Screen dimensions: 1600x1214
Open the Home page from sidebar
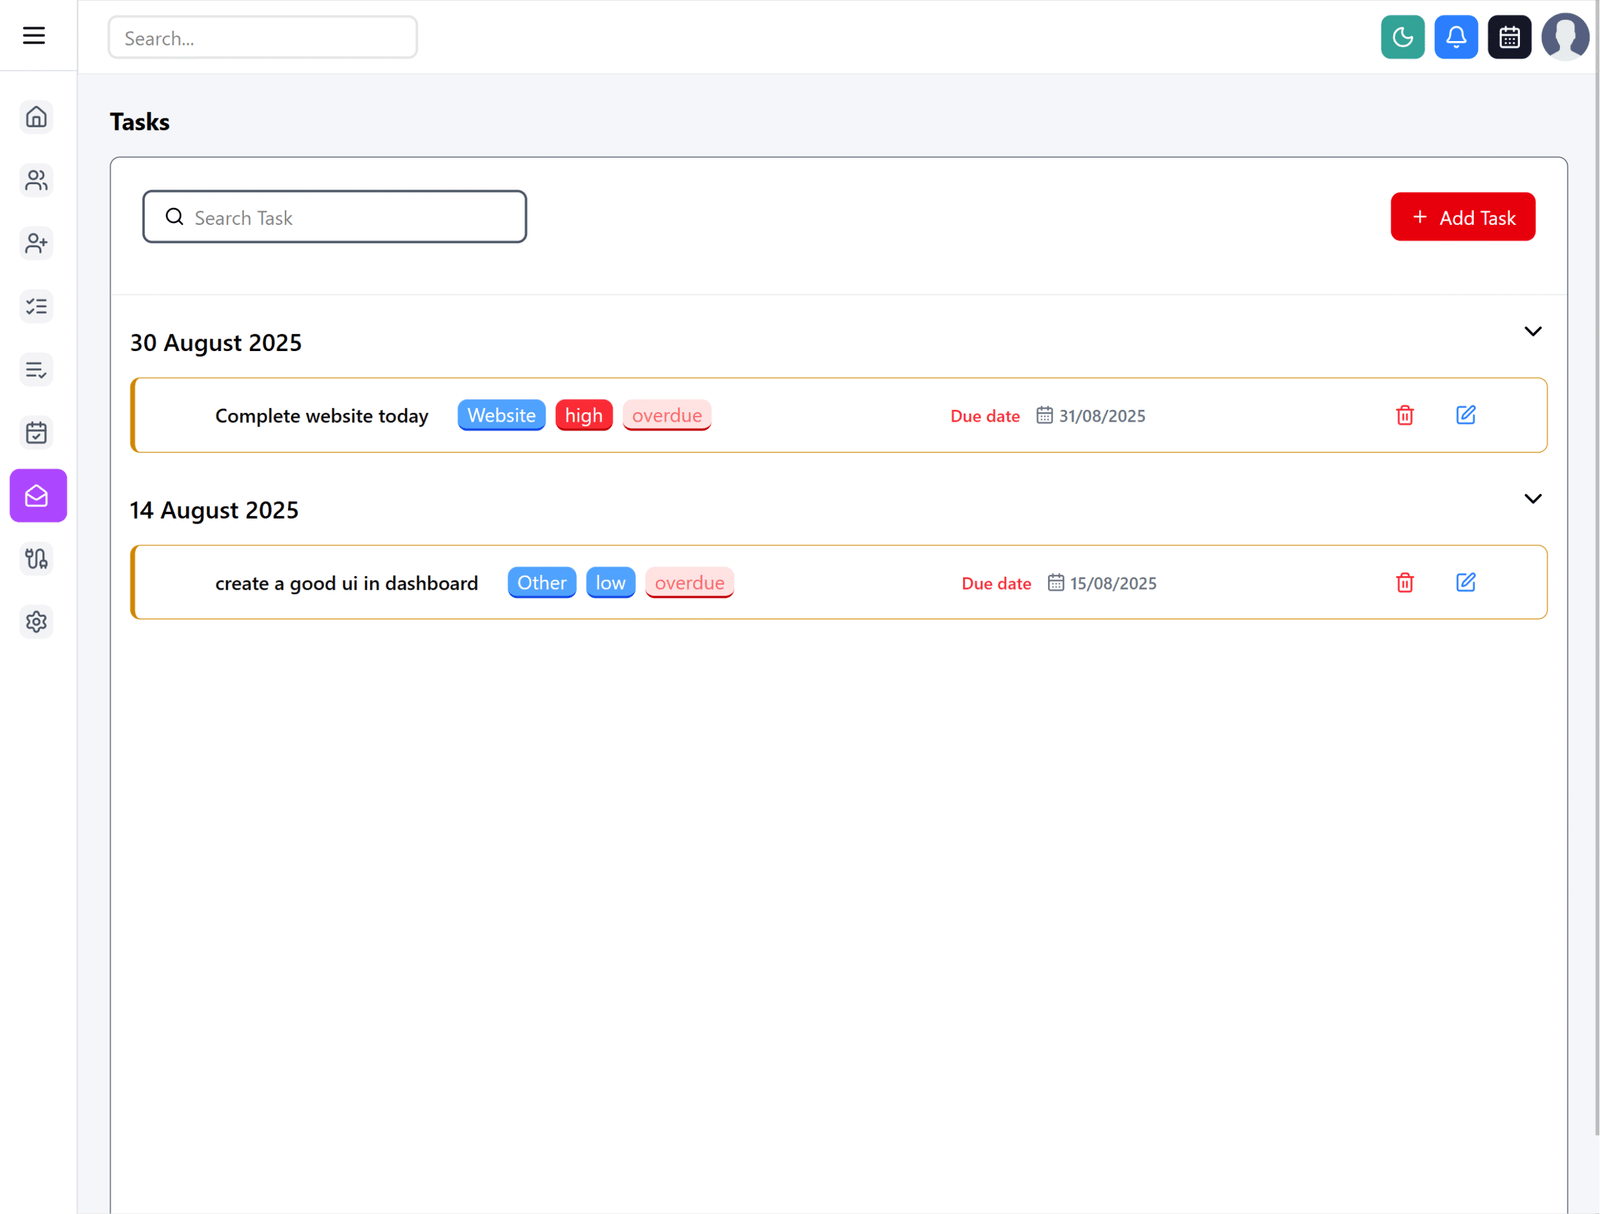36,117
